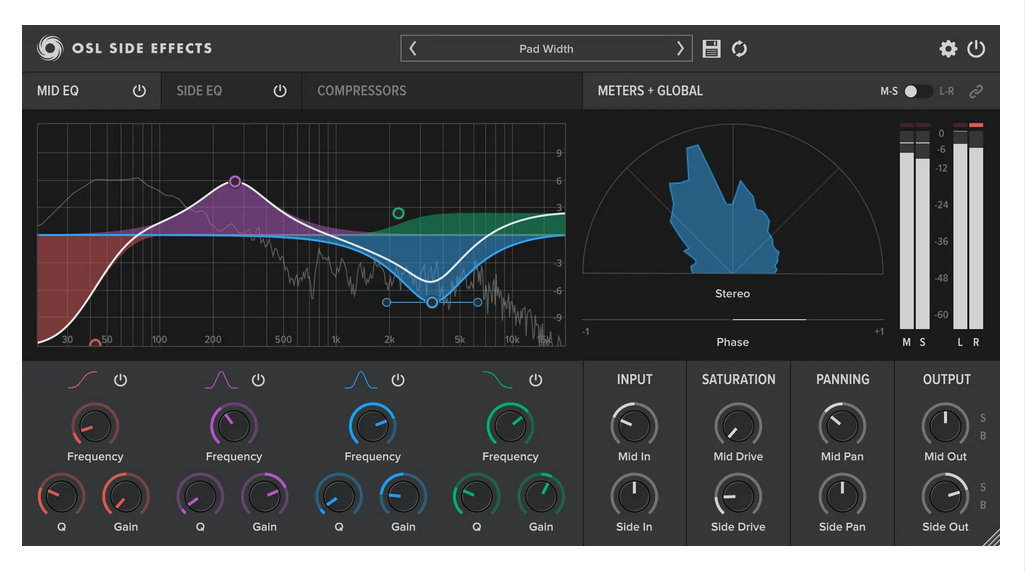The image size is (1025, 573).
Task: Click the blue band left Q handle
Action: click(386, 303)
